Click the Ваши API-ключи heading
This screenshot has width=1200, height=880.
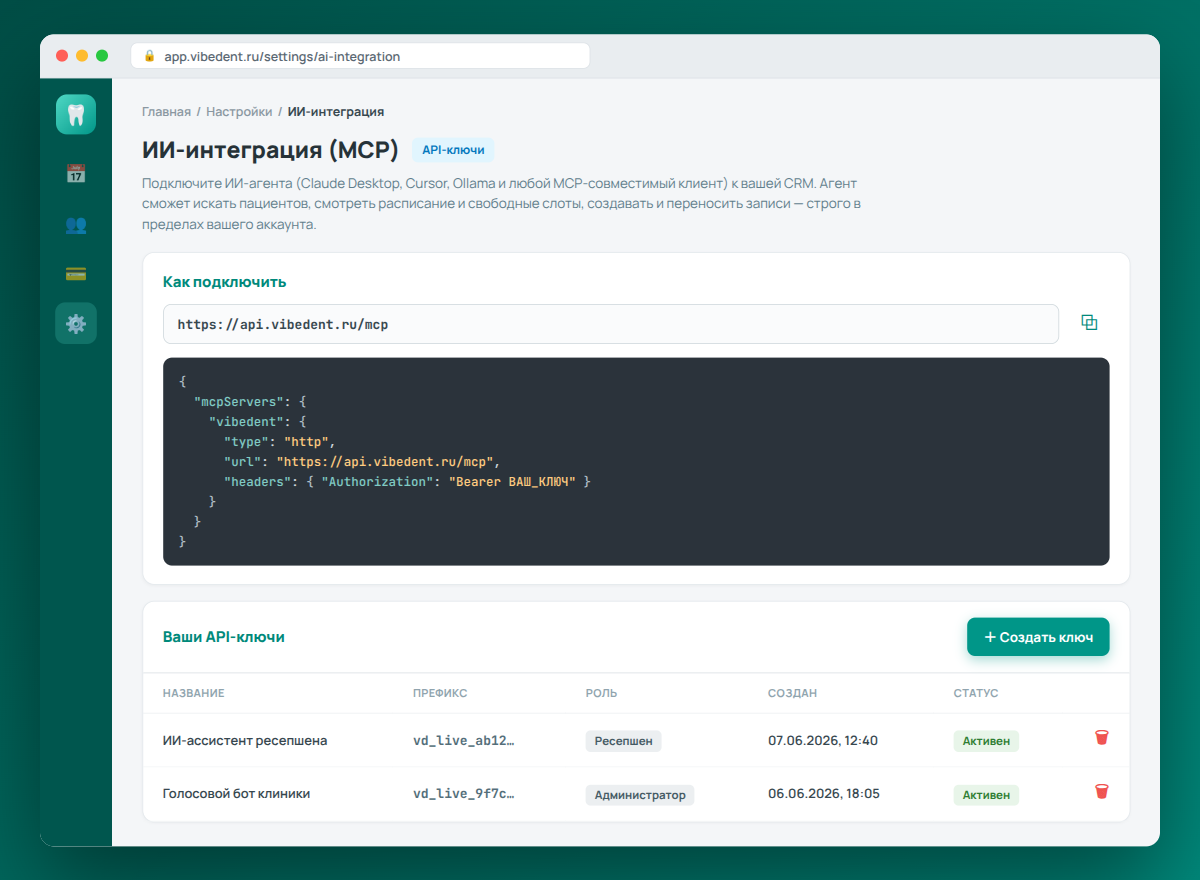coord(224,637)
